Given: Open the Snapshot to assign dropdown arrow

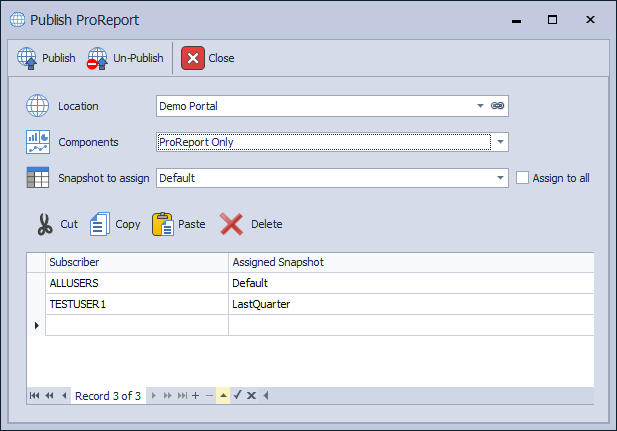Looking at the screenshot, I should pos(500,178).
